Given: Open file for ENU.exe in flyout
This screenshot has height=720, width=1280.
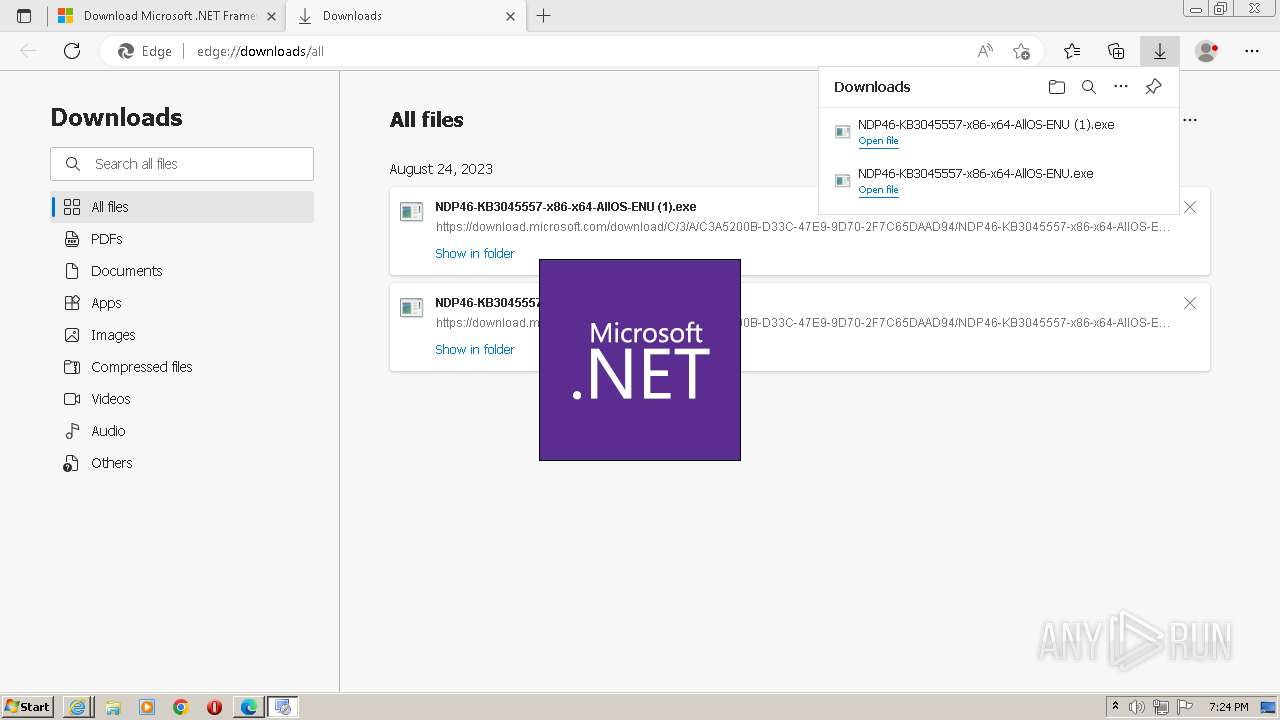Looking at the screenshot, I should click(x=878, y=190).
